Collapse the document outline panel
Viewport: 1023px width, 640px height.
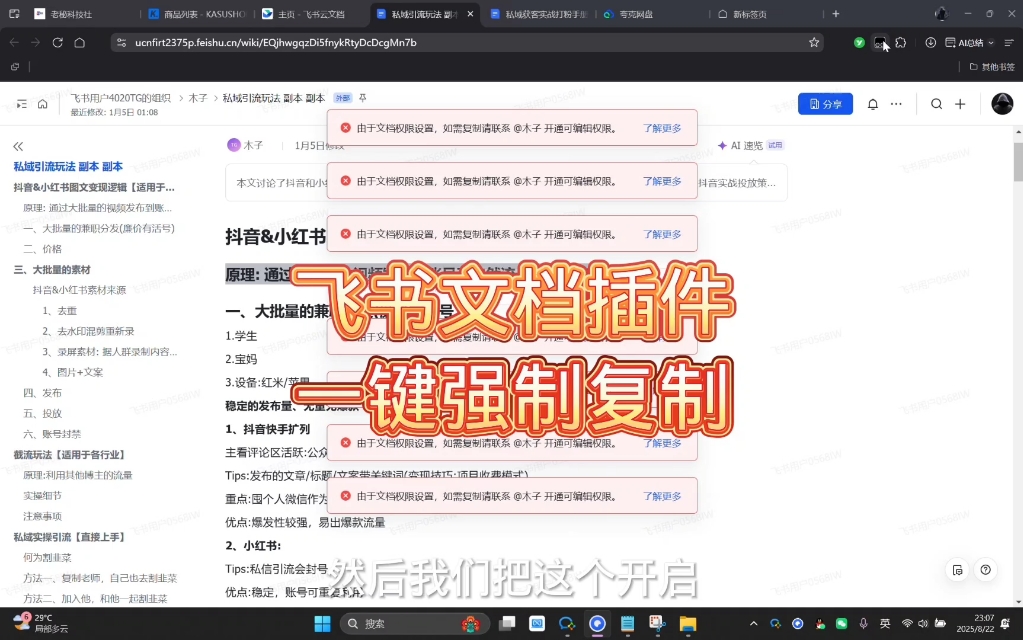(18, 146)
